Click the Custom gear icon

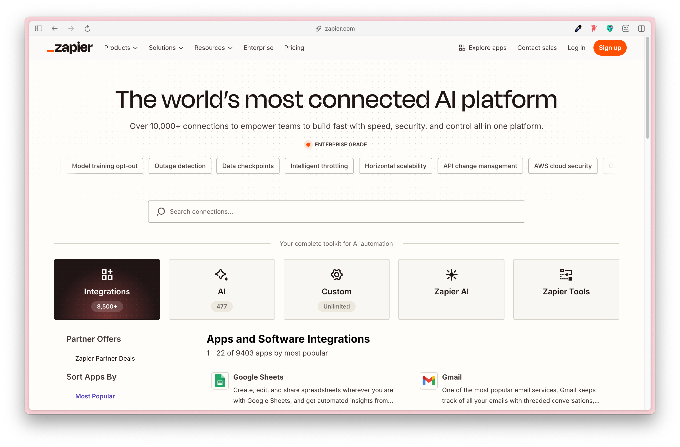(337, 274)
